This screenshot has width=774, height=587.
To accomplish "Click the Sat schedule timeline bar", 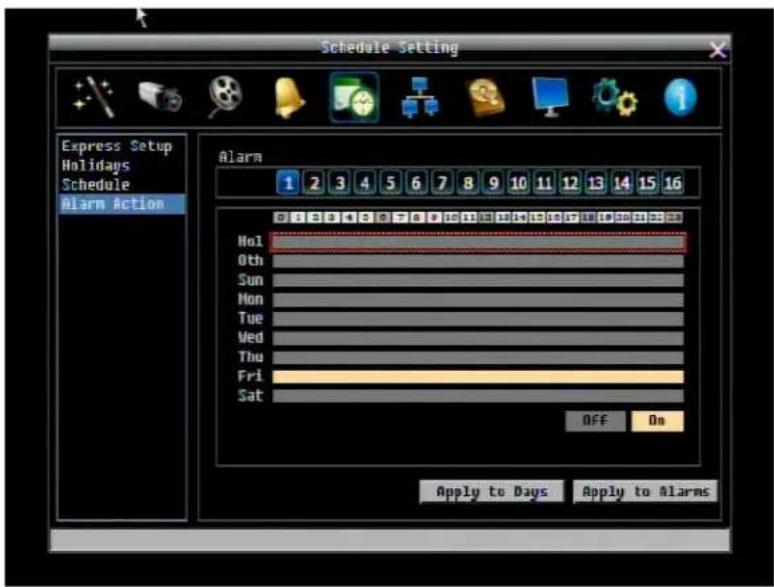I will 478,396.
